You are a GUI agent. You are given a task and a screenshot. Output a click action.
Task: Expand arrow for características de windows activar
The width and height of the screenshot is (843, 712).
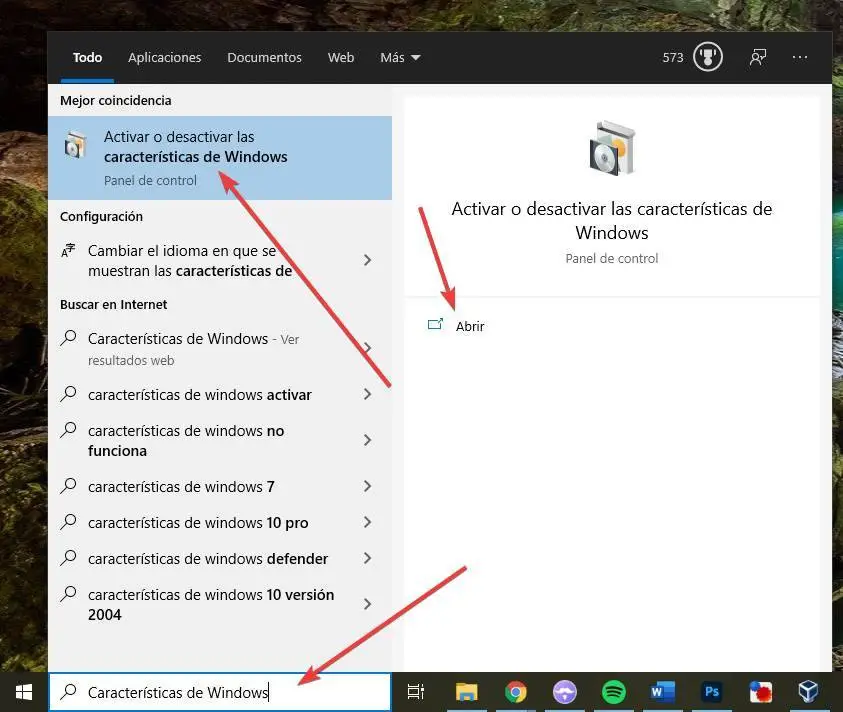[x=367, y=394]
